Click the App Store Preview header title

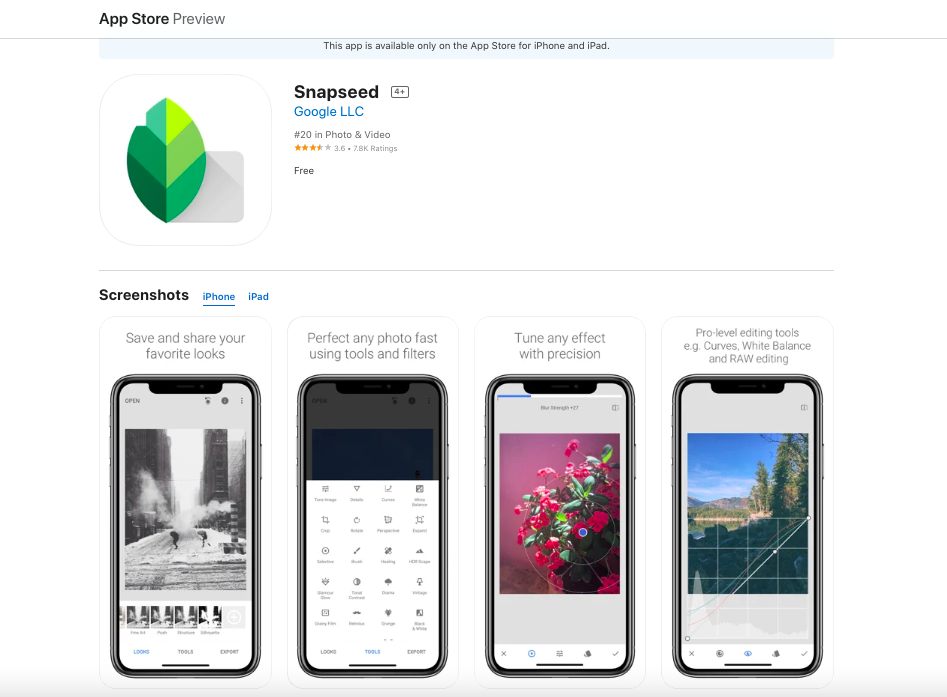(x=162, y=19)
